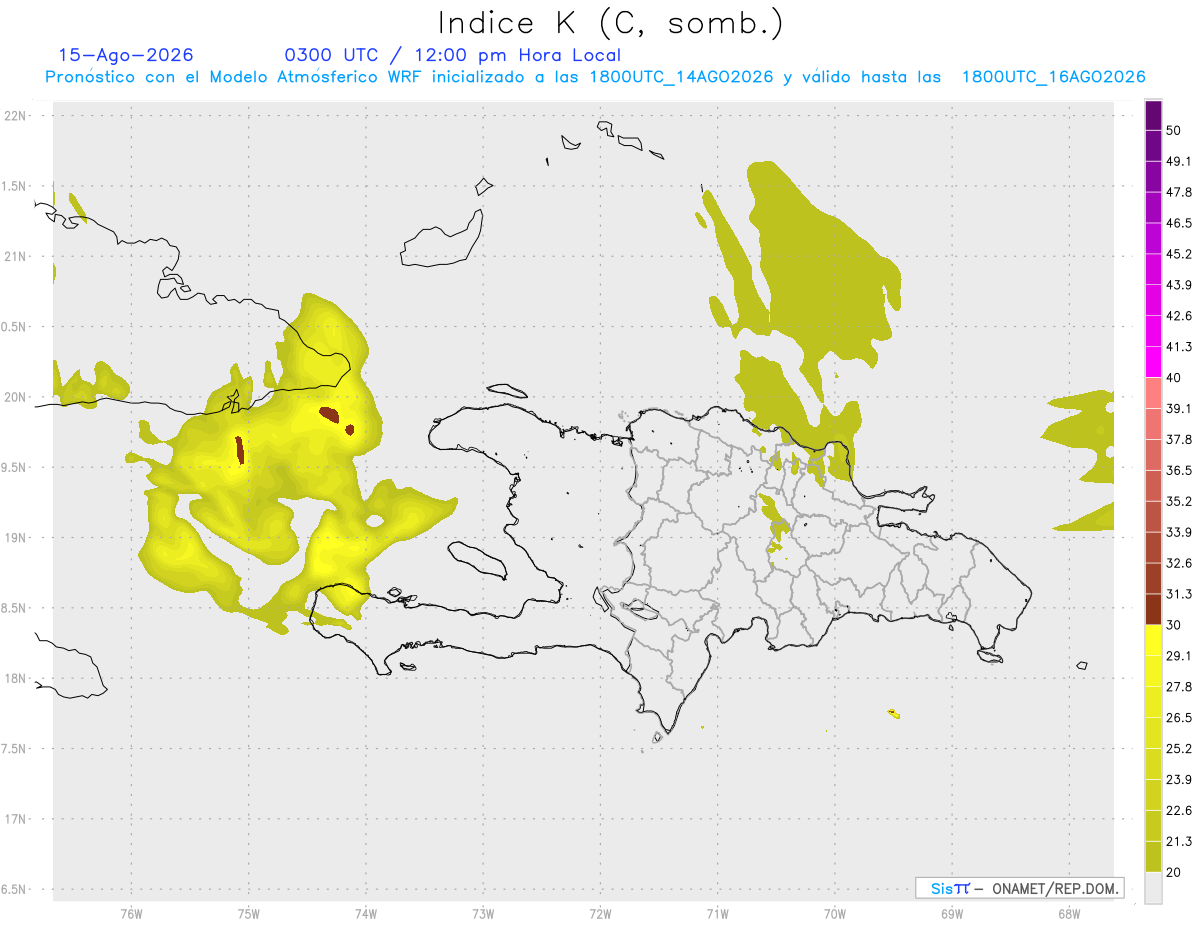
Task: Click the colorbar value "32.6"
Action: (x=1179, y=563)
